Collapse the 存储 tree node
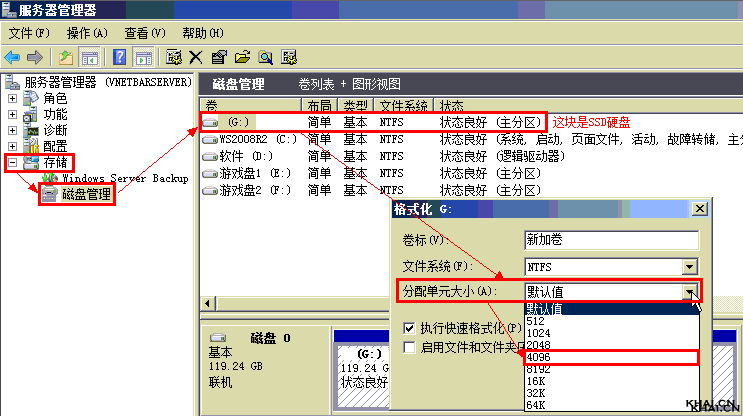Screen dimensions: 743x416 (12, 162)
